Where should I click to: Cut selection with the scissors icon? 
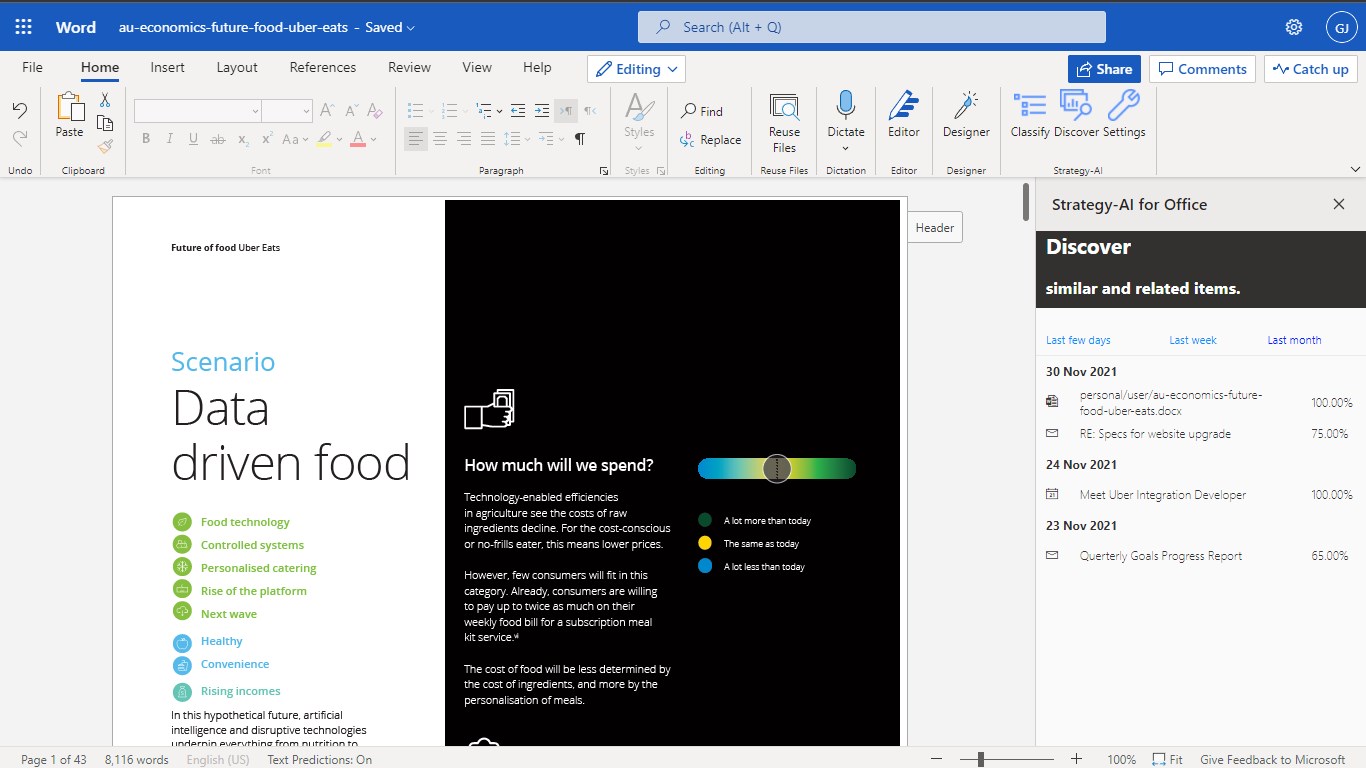point(105,100)
